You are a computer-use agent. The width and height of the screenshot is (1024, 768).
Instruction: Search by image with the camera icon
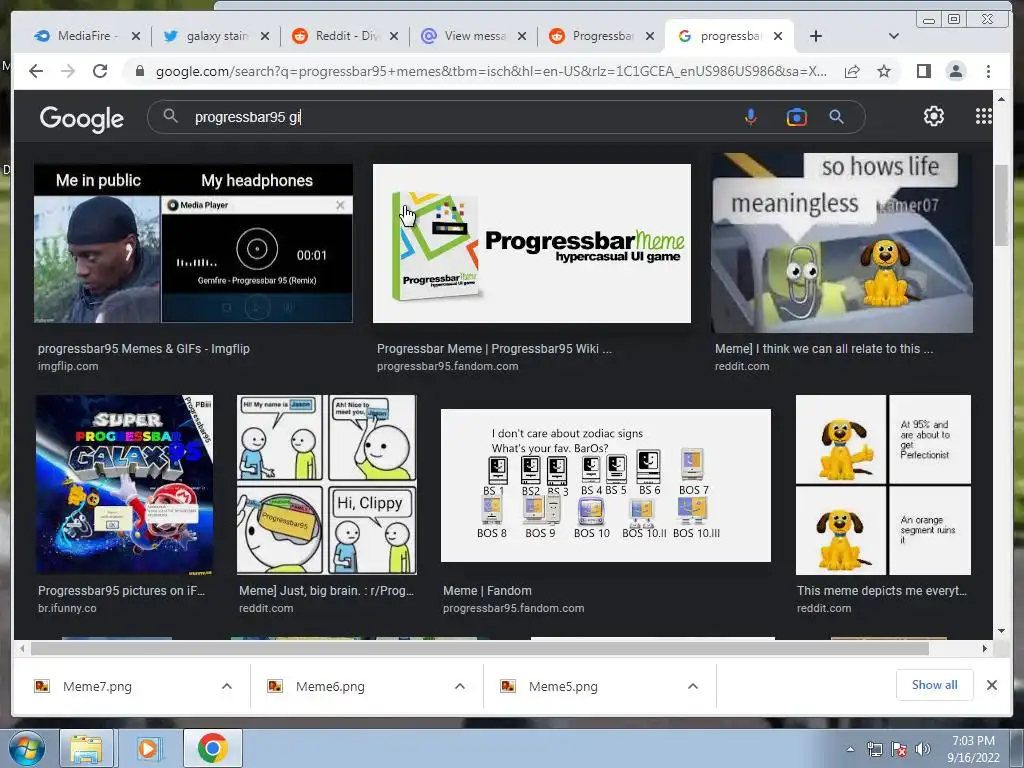pyautogui.click(x=797, y=117)
